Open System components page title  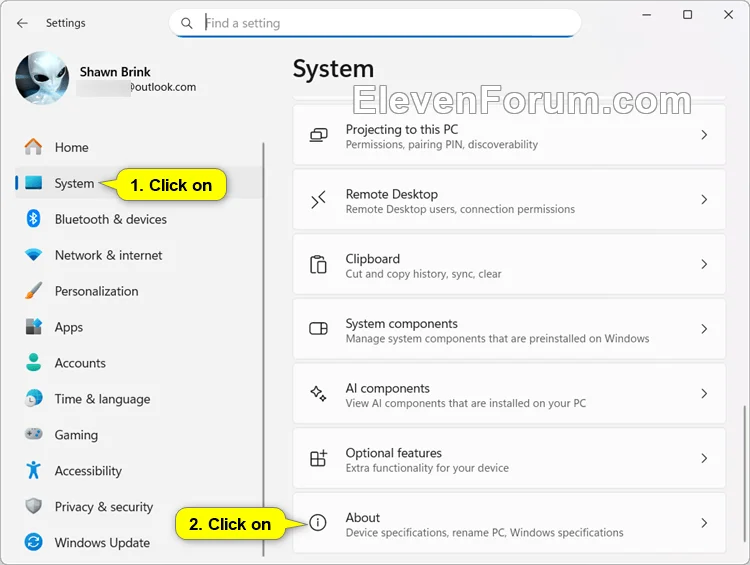[402, 324]
